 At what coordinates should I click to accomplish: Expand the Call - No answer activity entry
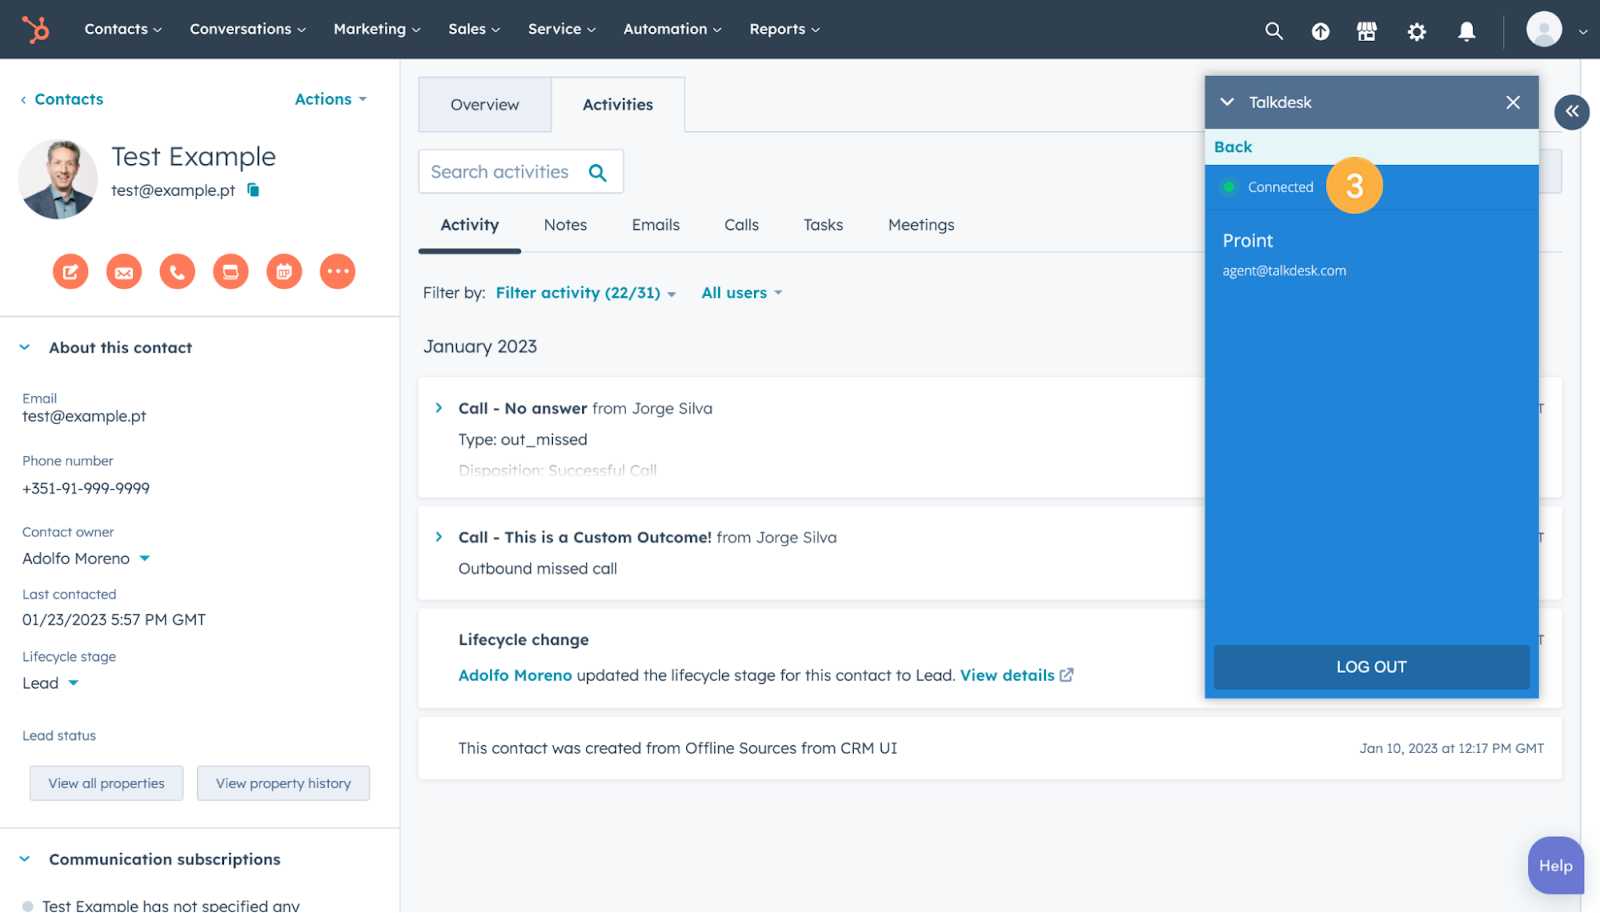pos(438,408)
